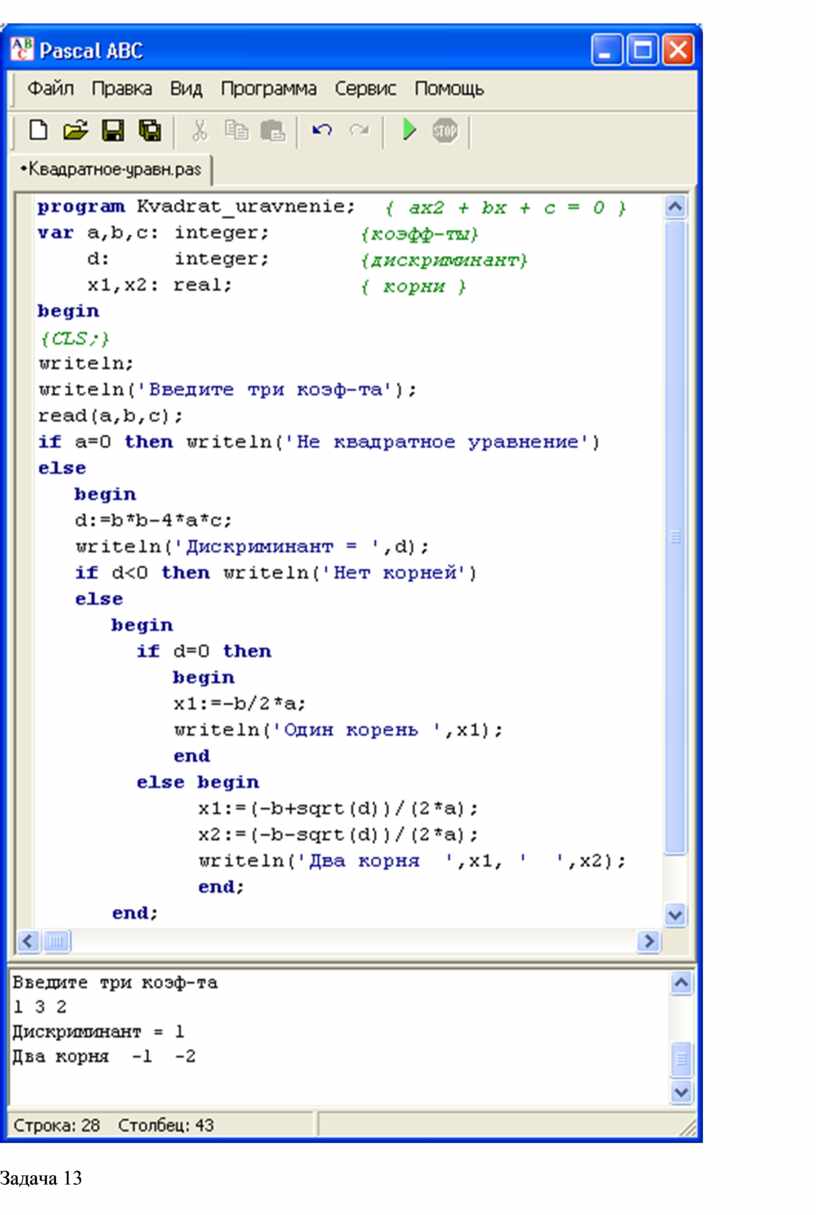Open the Правка menu

coord(122,88)
